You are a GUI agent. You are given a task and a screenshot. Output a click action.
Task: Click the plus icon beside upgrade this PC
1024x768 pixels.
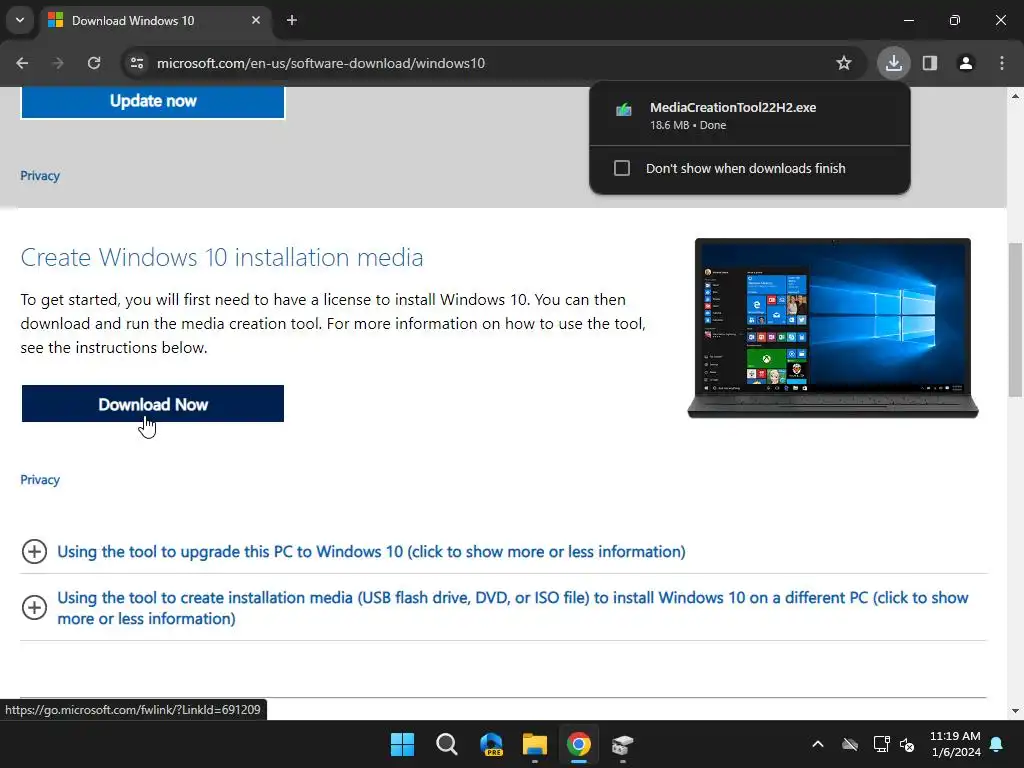pyautogui.click(x=34, y=552)
